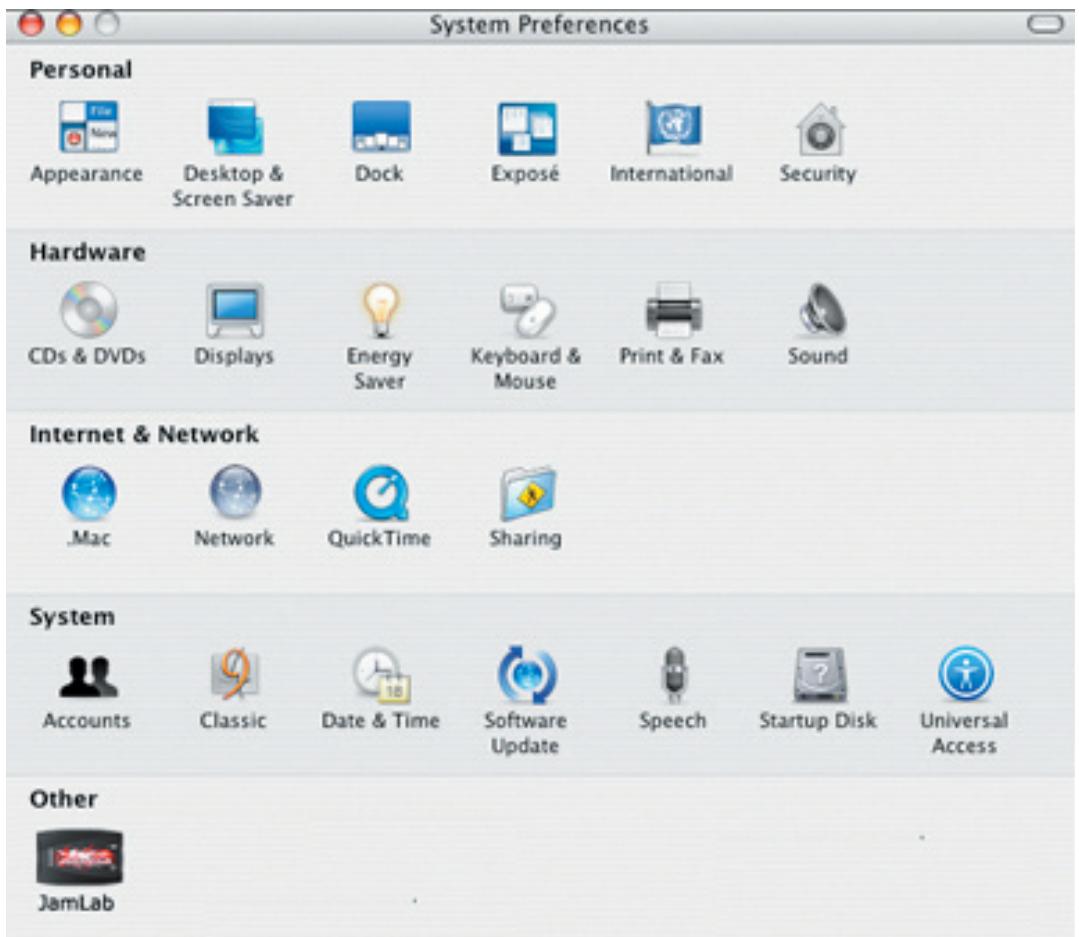Open the Appearance preferences
This screenshot has width=1079, height=937.
tap(89, 127)
